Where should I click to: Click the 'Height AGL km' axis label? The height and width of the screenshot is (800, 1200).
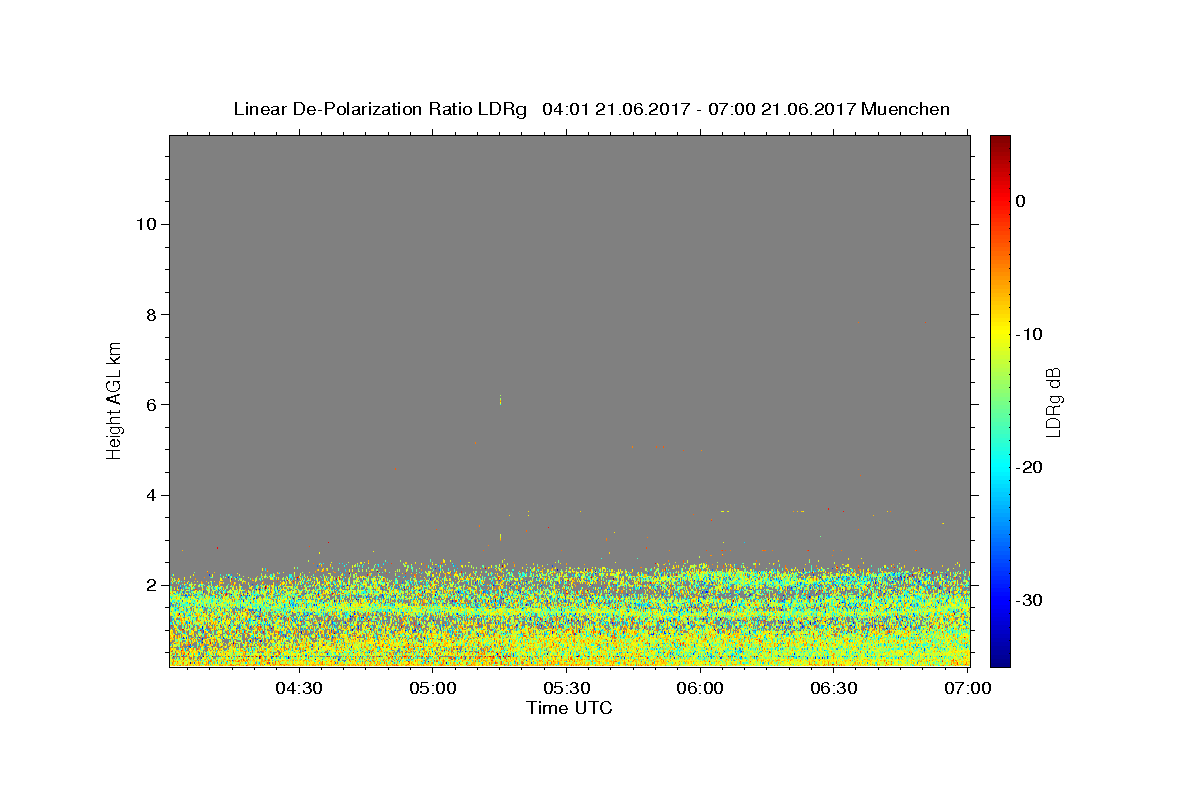pos(115,399)
